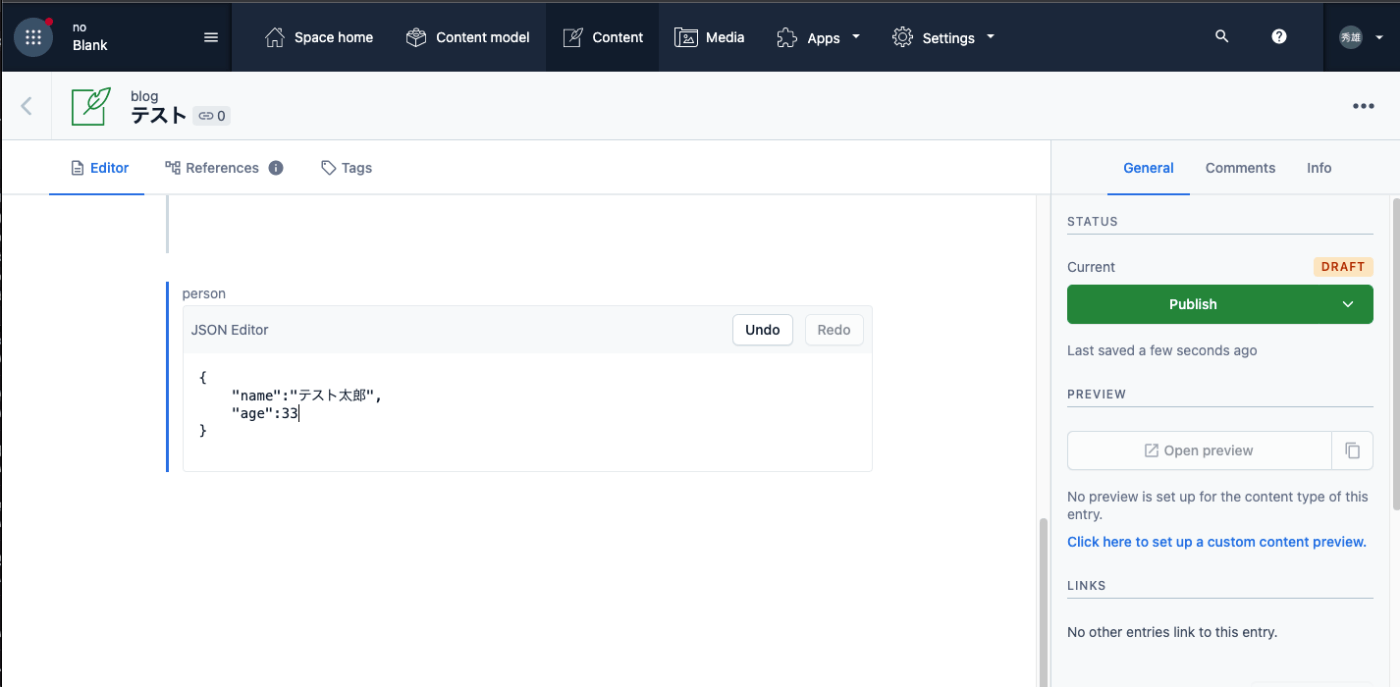
Task: Expand the Settings dropdown menu
Action: [943, 37]
